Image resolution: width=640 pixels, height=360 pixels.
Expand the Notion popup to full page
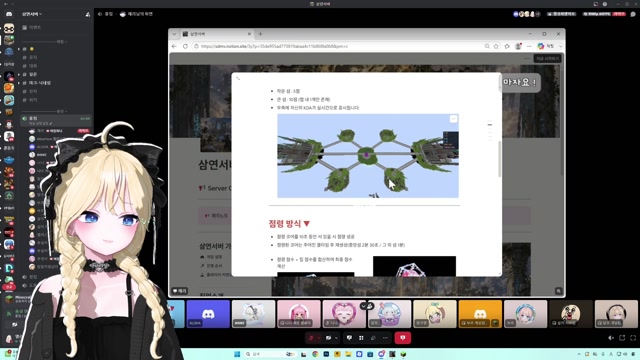pos(238,78)
